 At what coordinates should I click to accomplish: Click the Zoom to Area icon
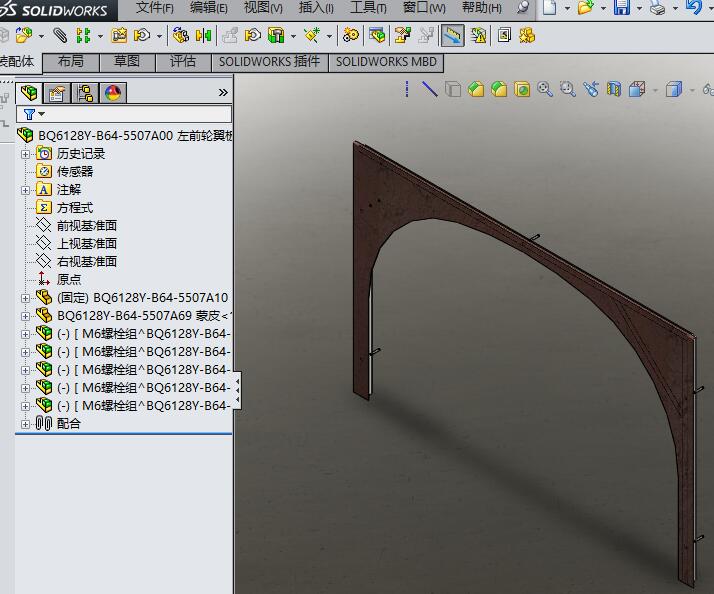coord(568,90)
